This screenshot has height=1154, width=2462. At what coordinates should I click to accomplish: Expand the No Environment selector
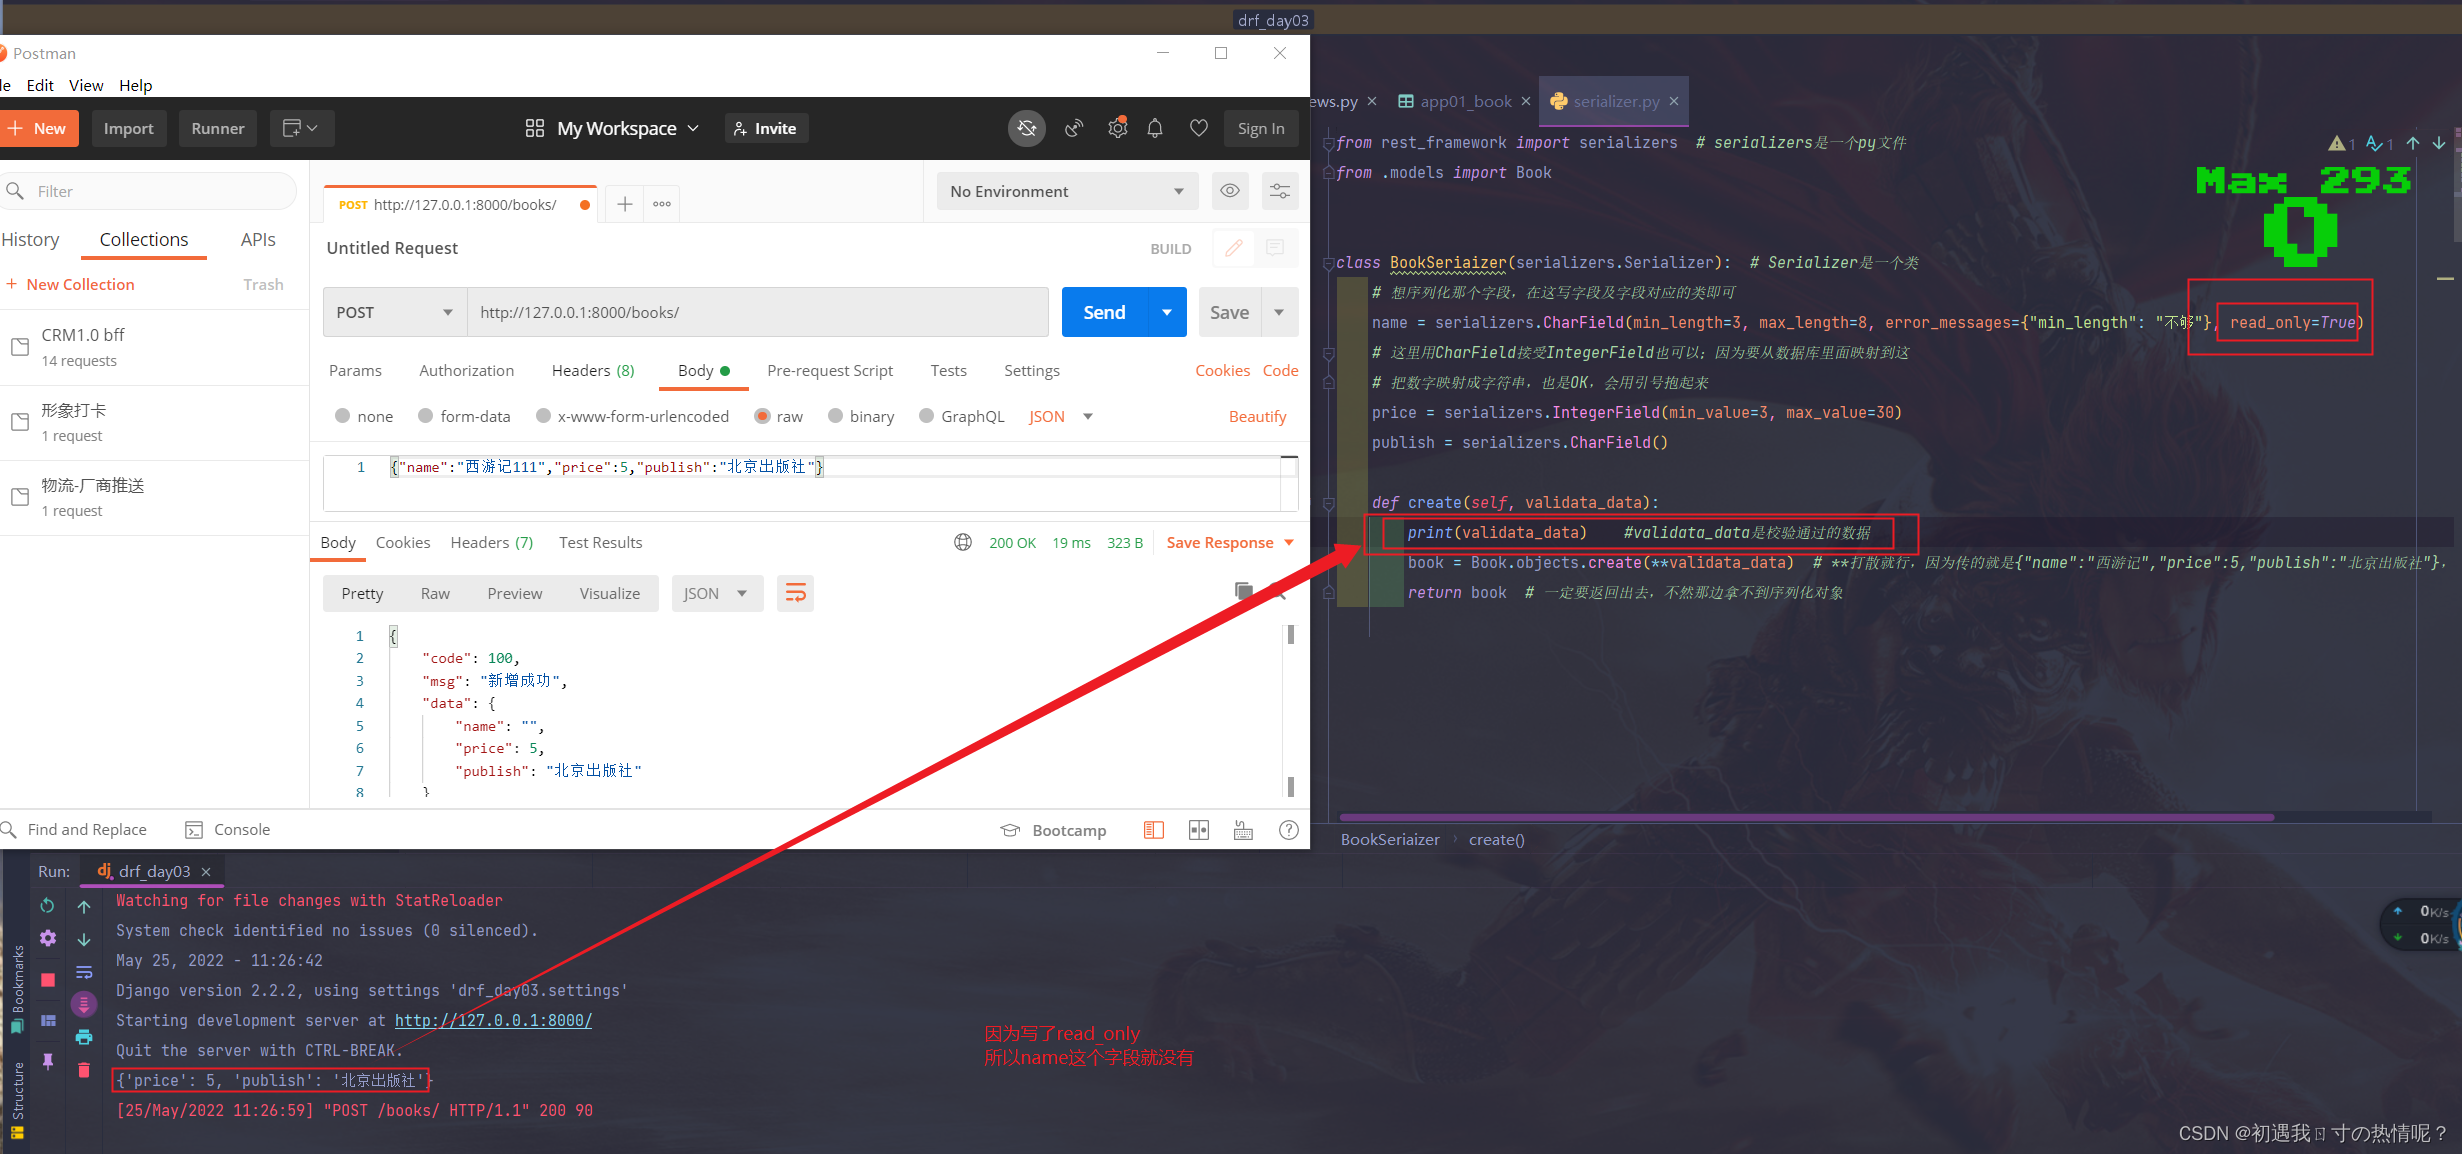pyautogui.click(x=1067, y=191)
